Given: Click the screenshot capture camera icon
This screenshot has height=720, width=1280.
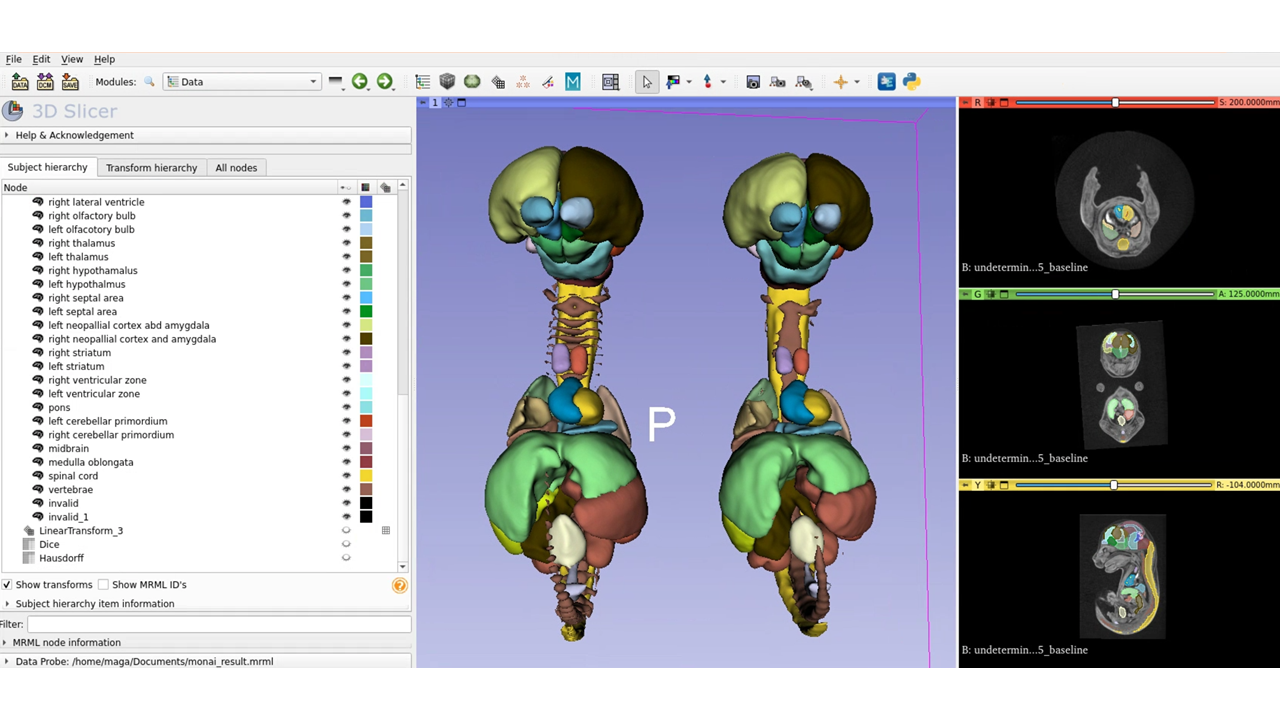Looking at the screenshot, I should (x=753, y=82).
